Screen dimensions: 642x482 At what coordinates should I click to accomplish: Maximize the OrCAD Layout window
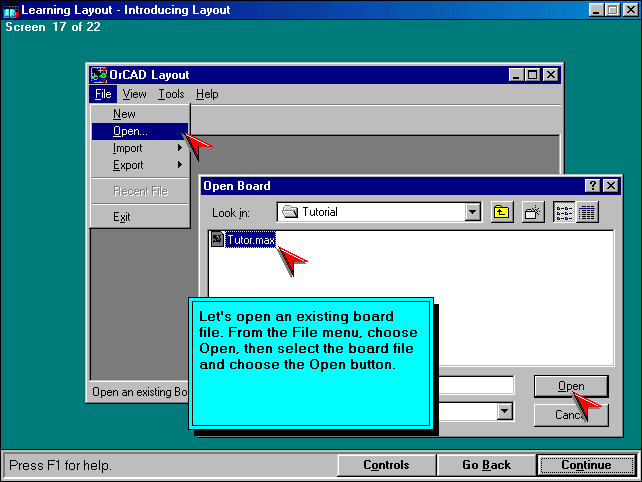[x=532, y=75]
